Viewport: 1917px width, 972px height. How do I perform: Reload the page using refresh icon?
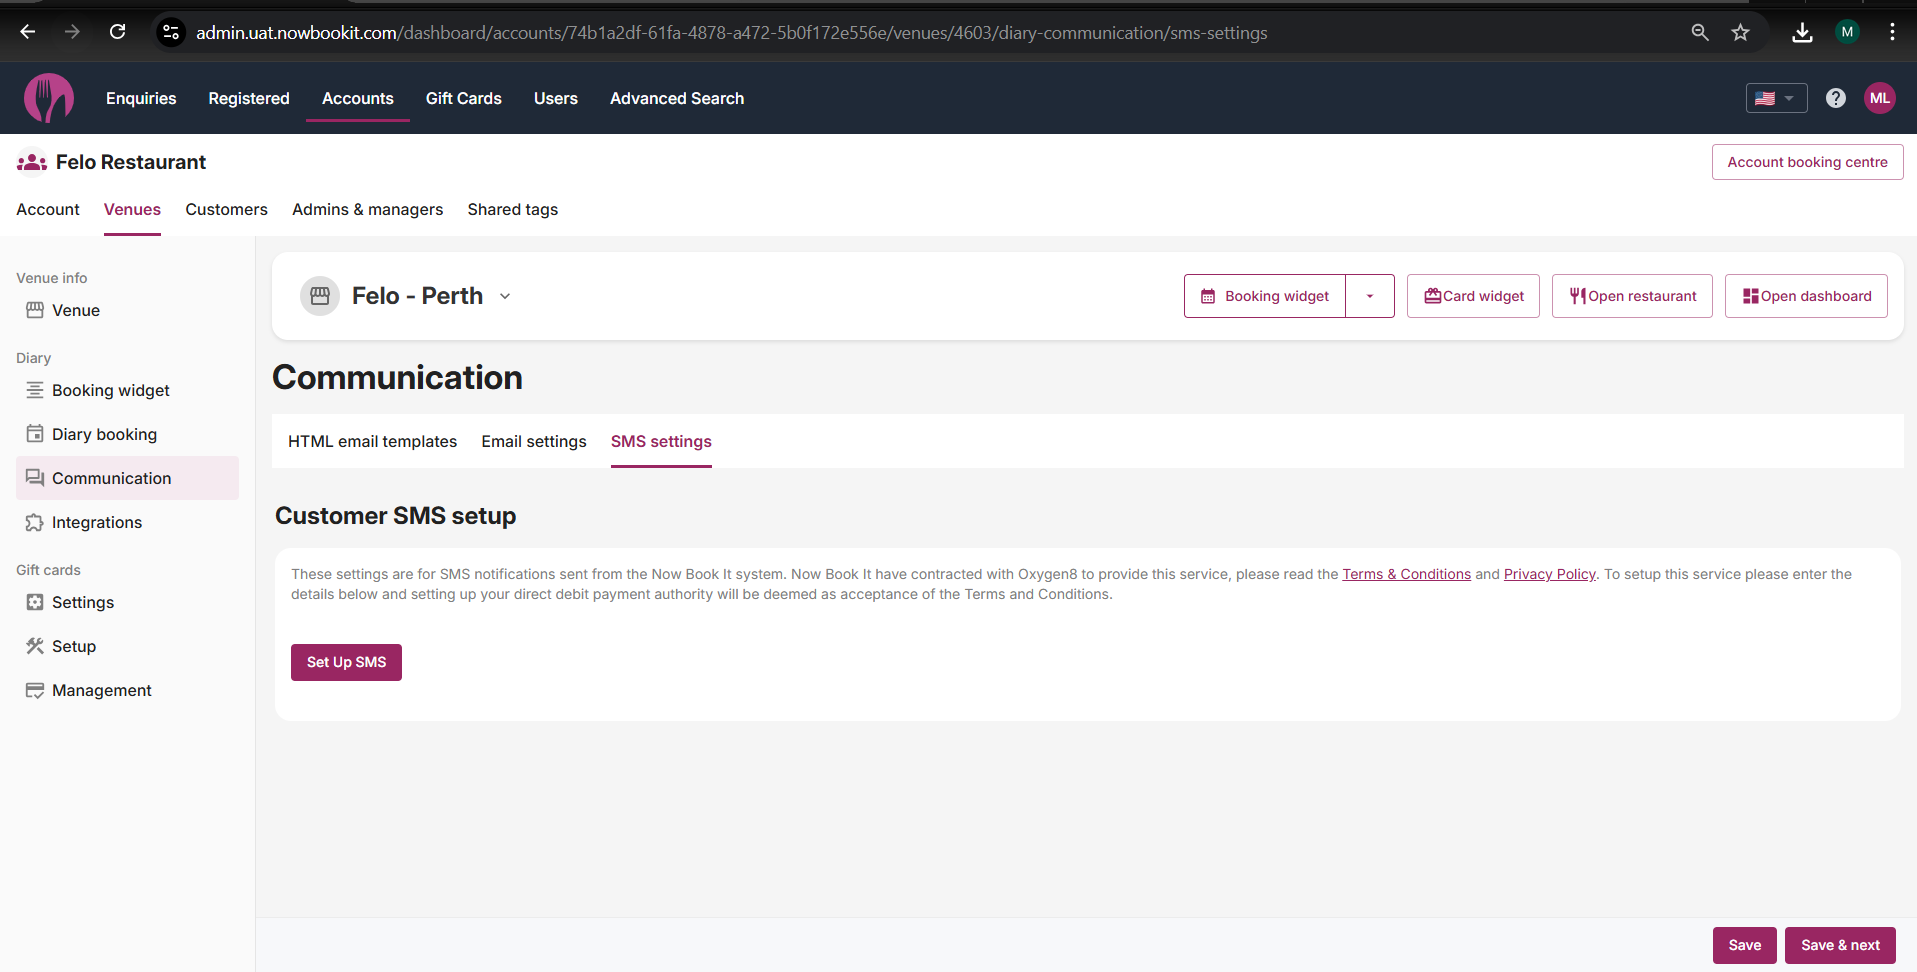point(117,32)
